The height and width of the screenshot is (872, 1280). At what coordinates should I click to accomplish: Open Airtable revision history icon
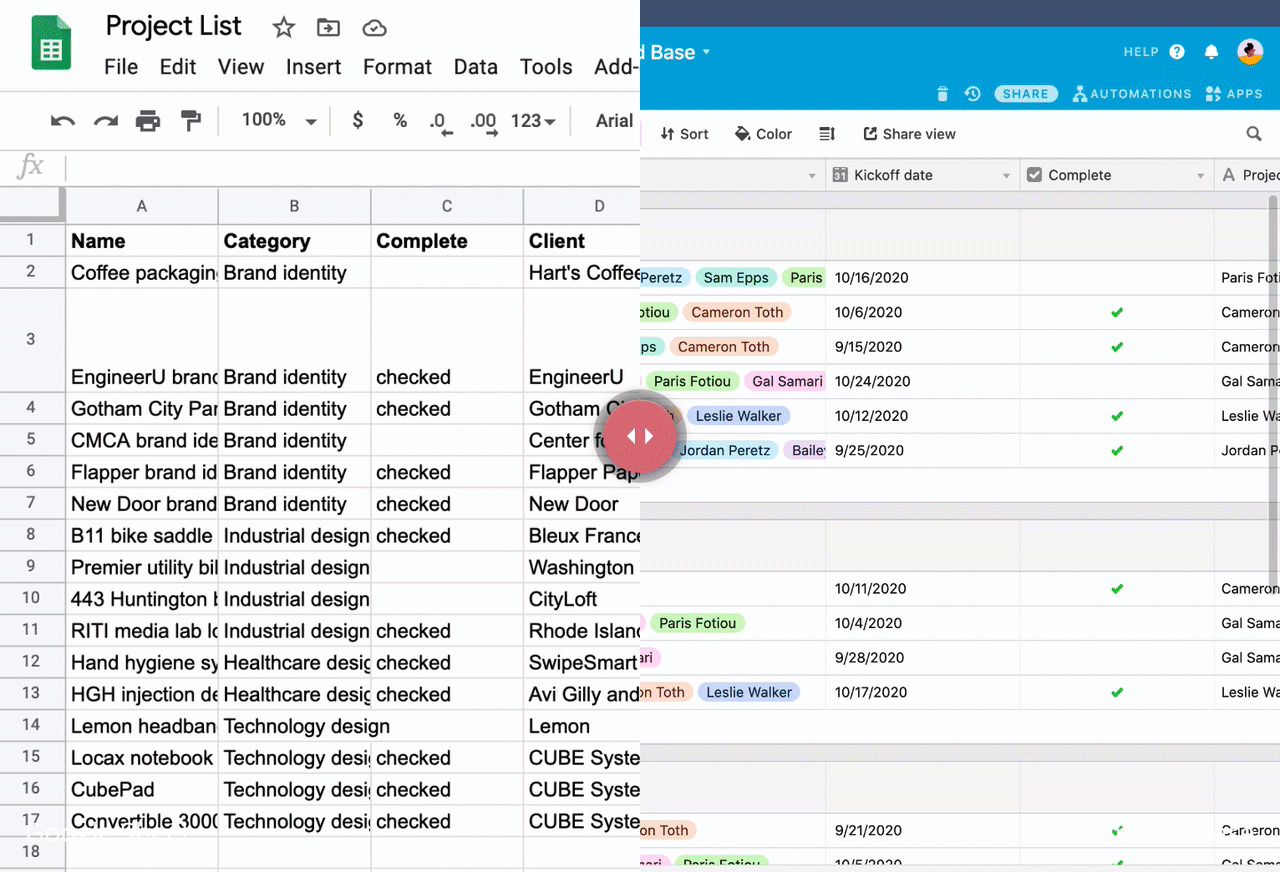point(972,94)
